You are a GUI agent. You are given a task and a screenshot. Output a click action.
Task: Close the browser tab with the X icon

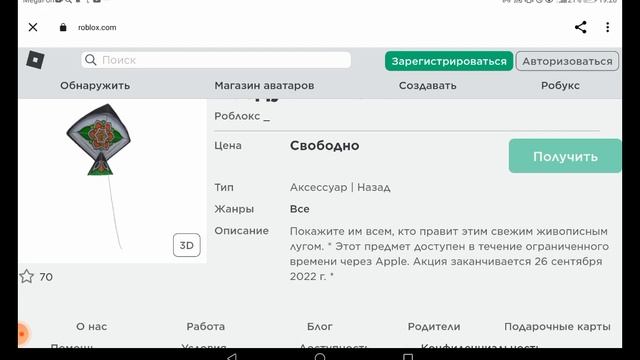[x=33, y=27]
